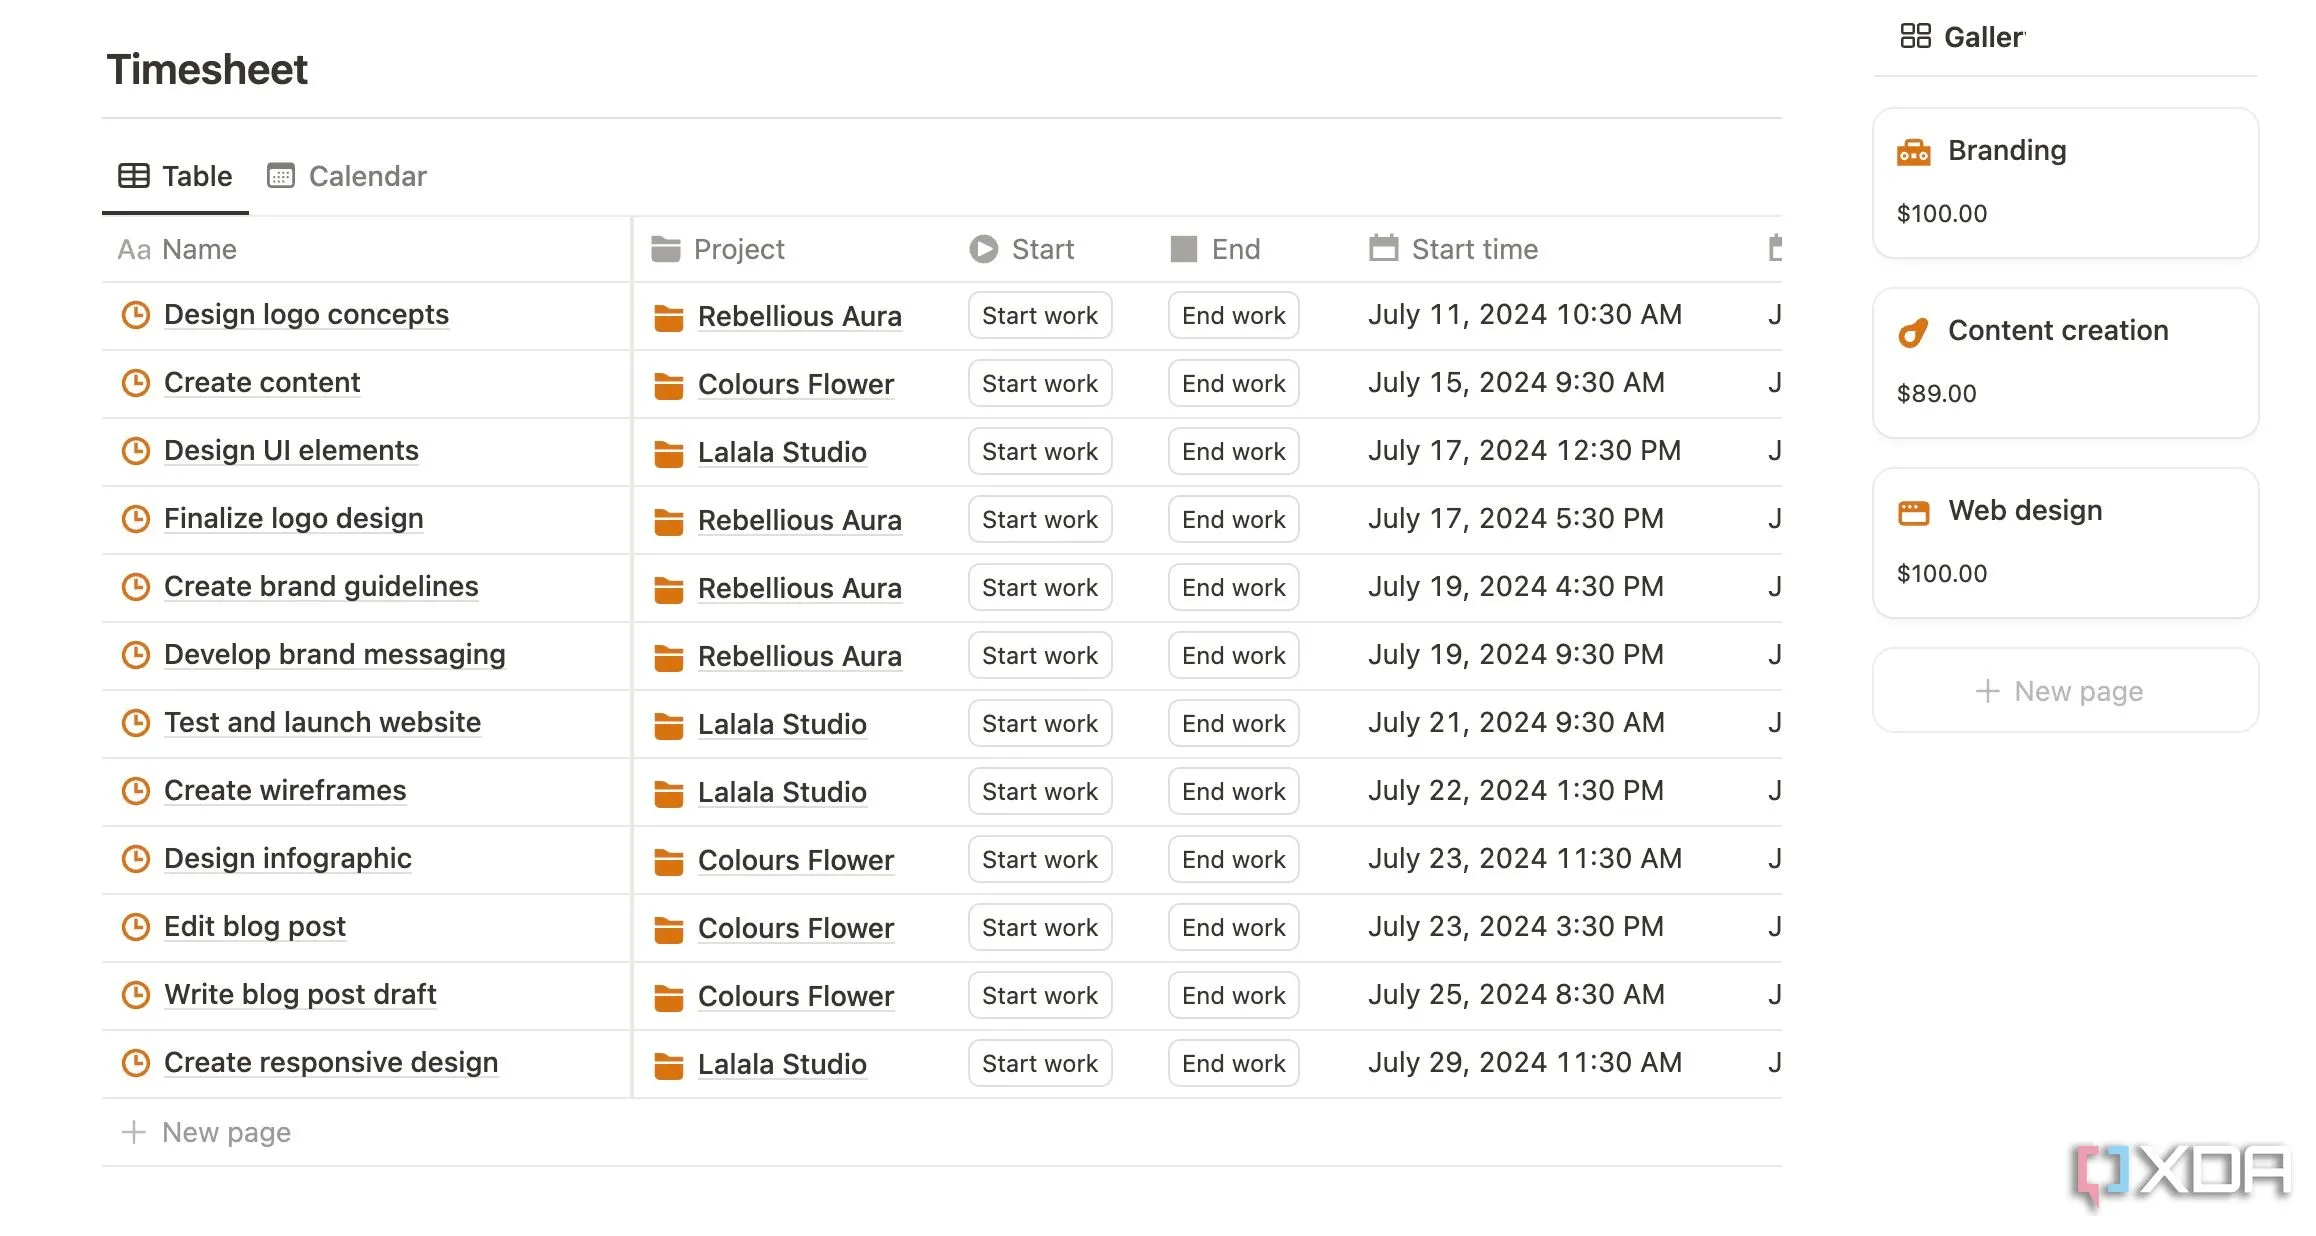Click the Project column header

pyautogui.click(x=738, y=249)
